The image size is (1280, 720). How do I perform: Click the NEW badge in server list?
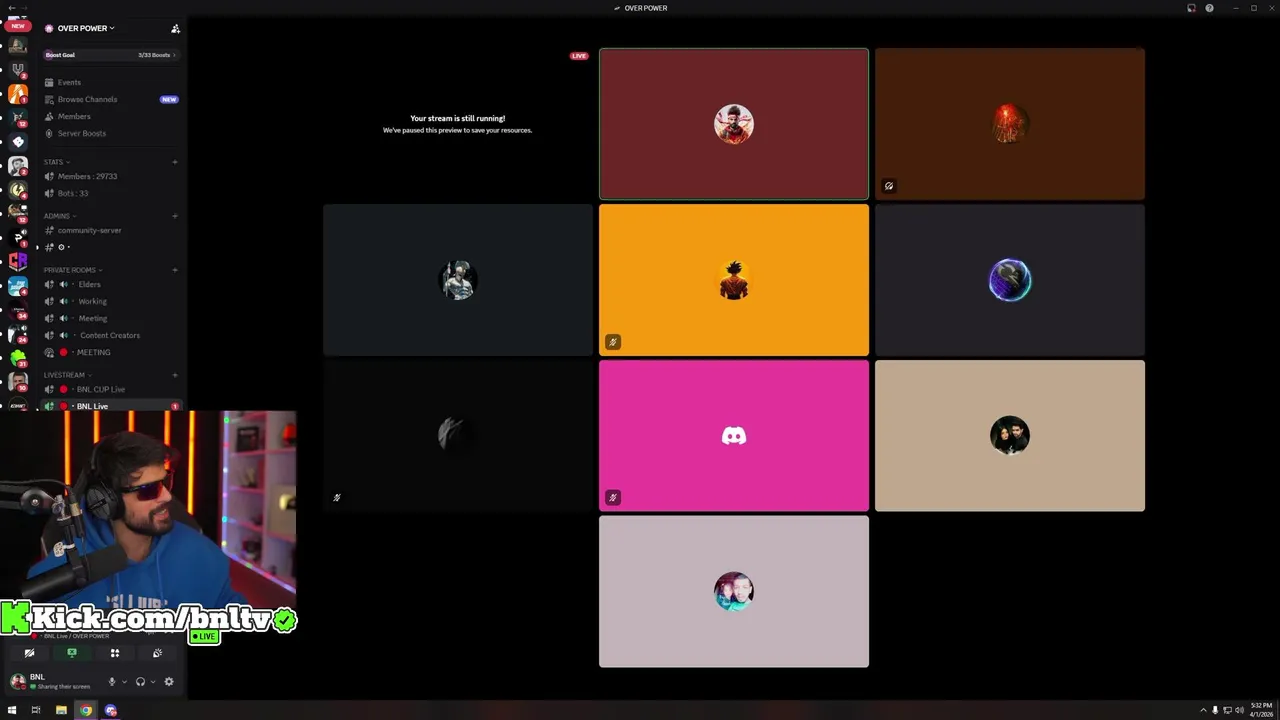[17, 26]
